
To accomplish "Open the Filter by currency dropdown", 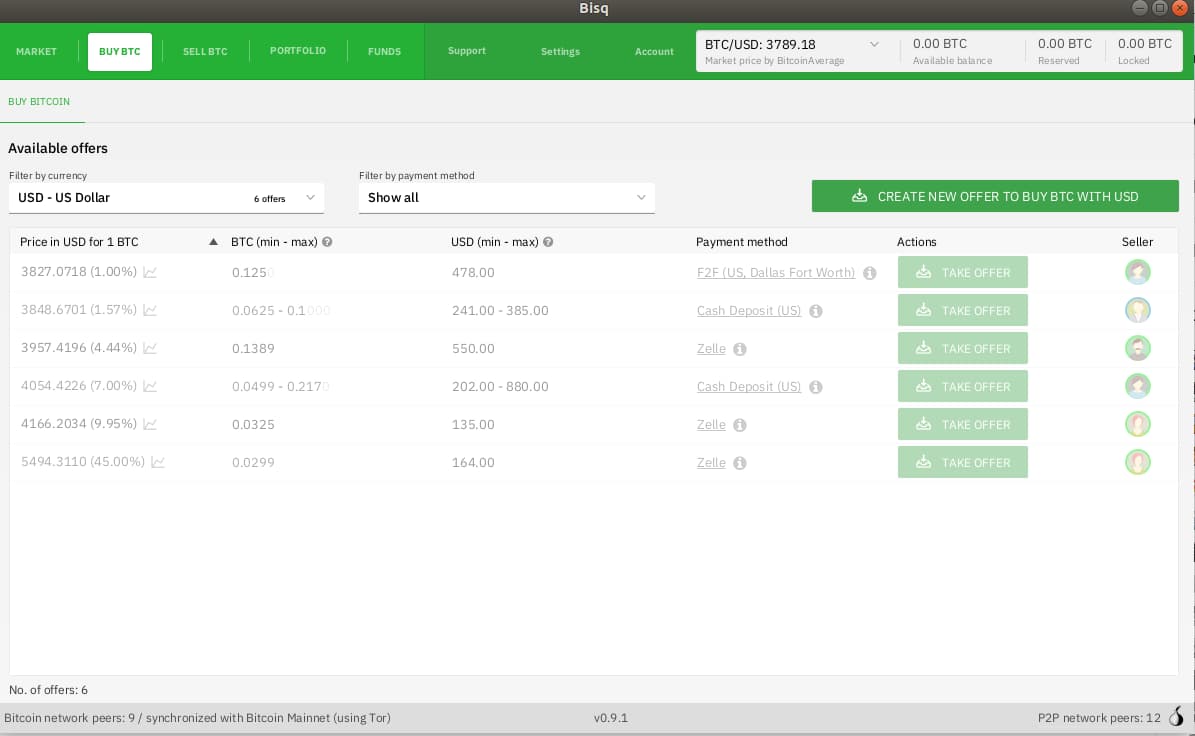I will (166, 197).
